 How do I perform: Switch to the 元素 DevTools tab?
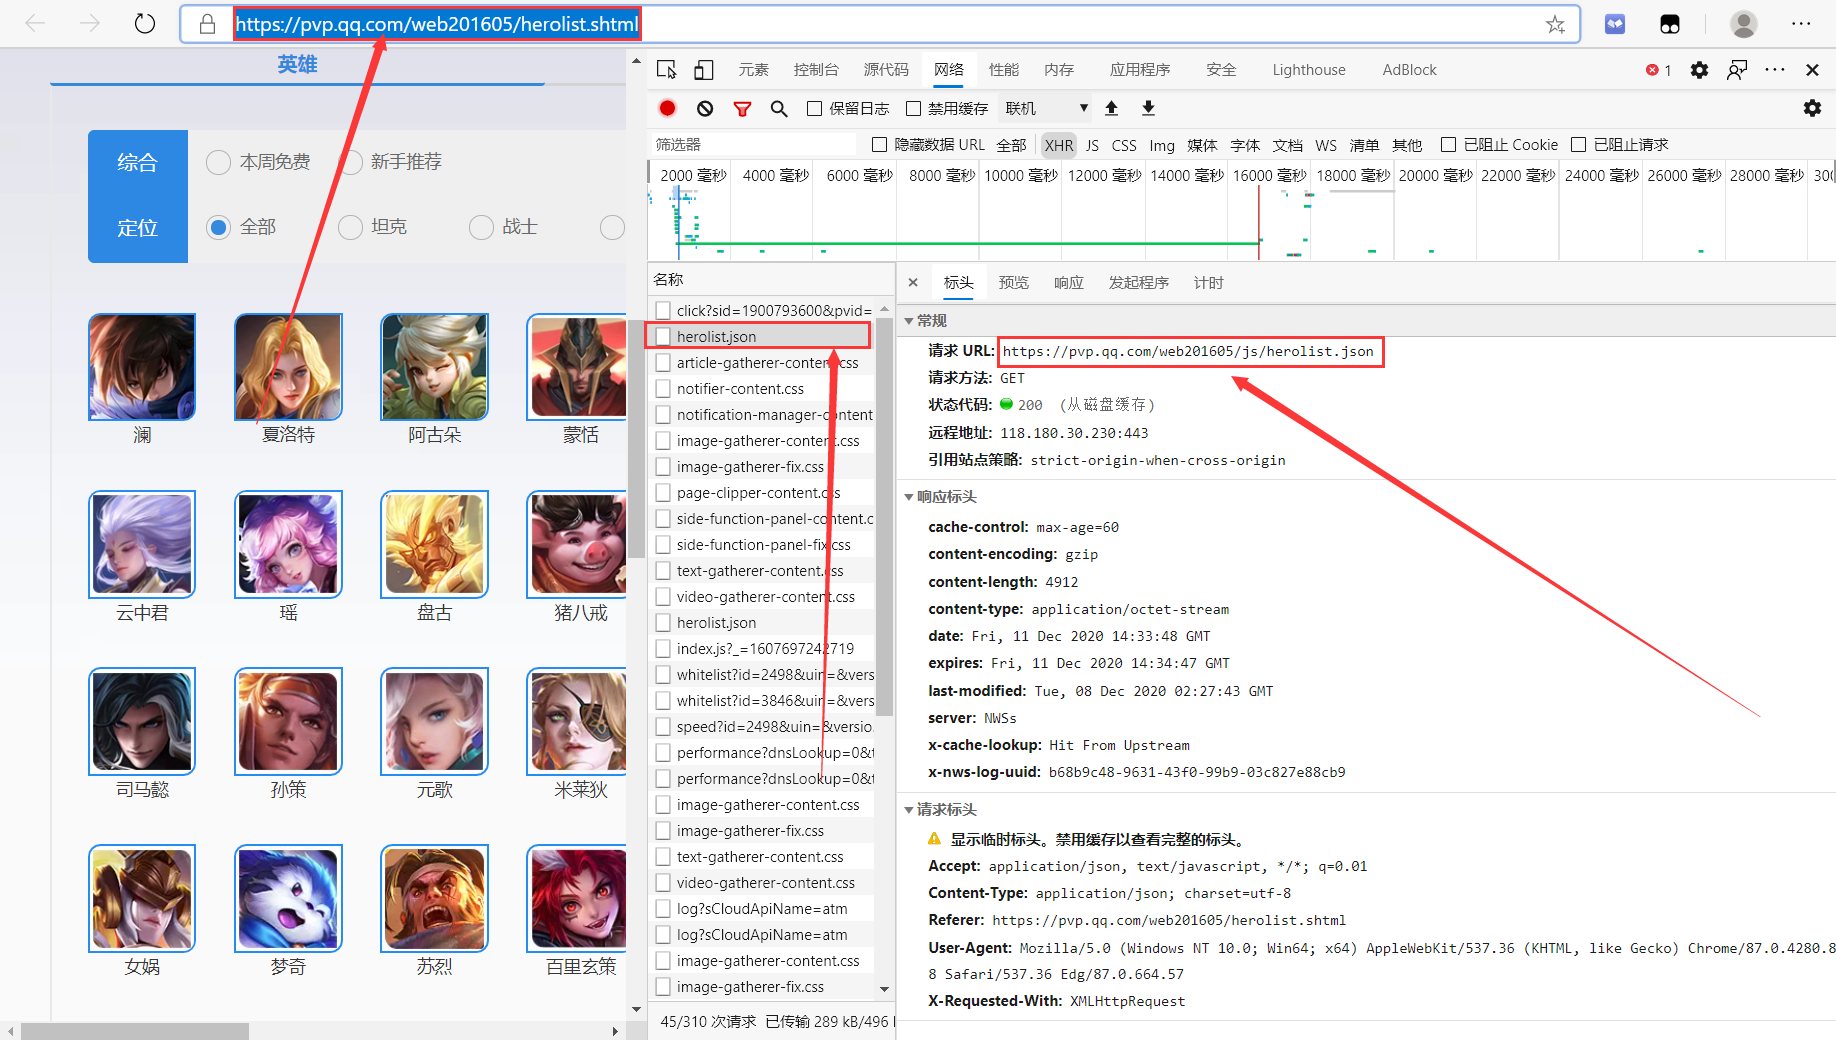[753, 70]
